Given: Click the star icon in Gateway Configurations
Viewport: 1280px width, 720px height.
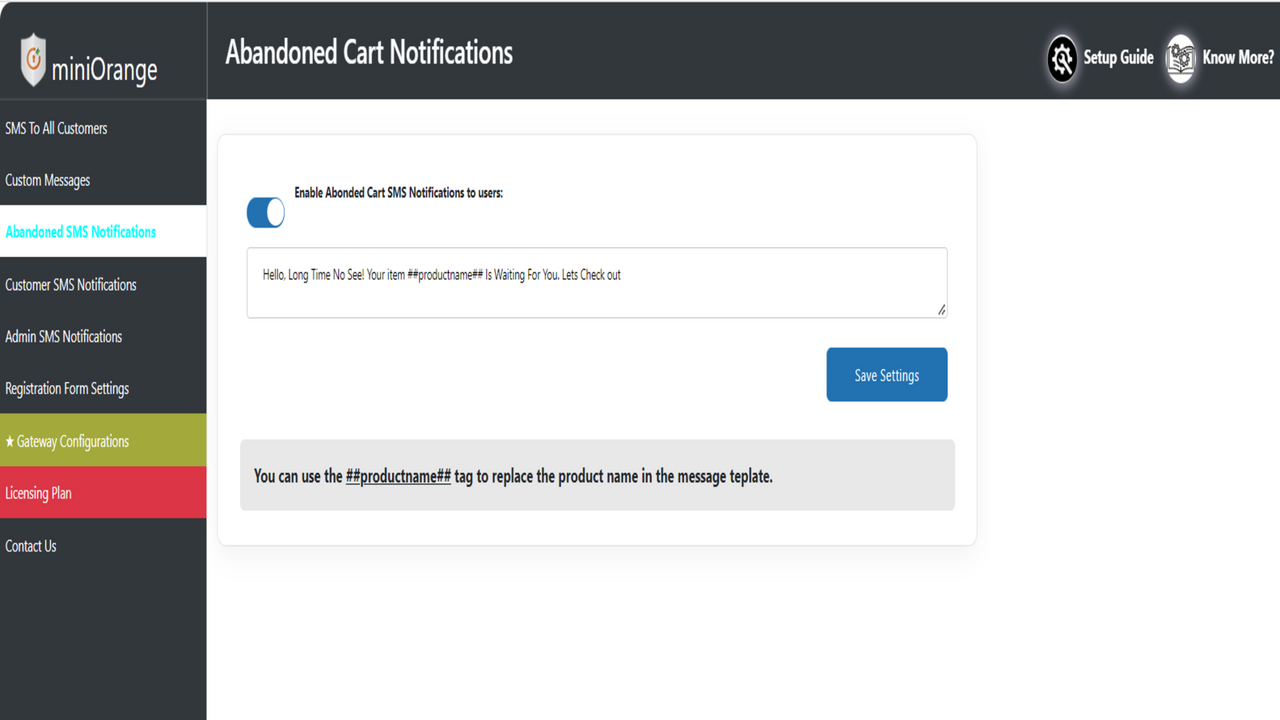Looking at the screenshot, I should pyautogui.click(x=10, y=441).
